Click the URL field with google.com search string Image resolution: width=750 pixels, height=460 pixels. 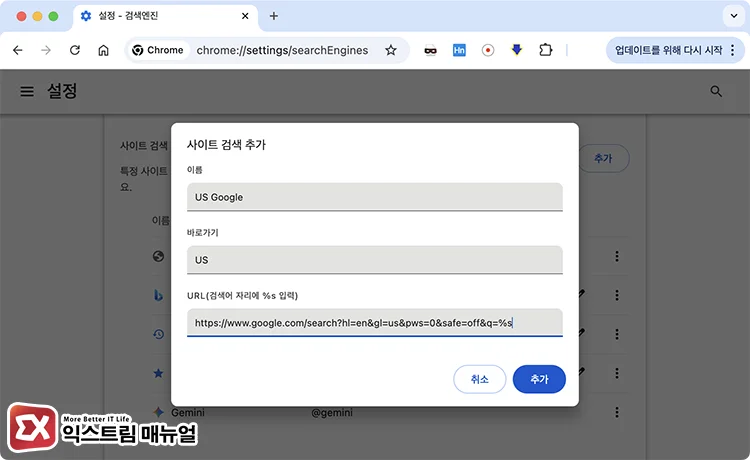click(375, 323)
